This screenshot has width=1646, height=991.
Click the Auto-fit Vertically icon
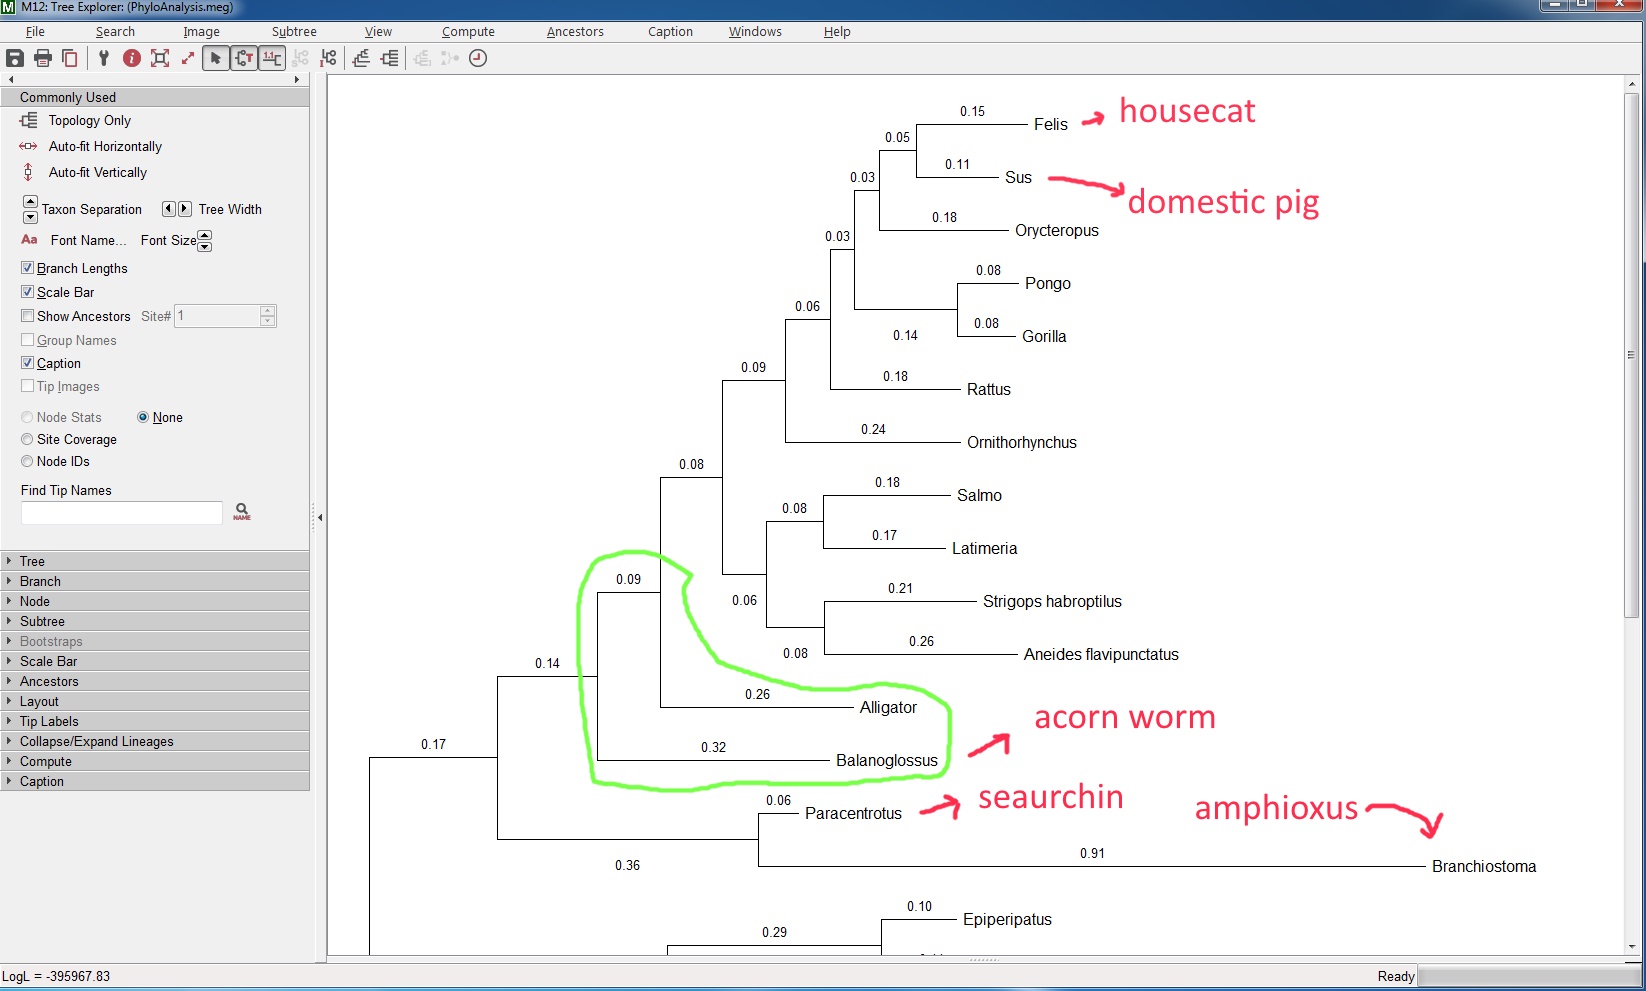pyautogui.click(x=28, y=172)
